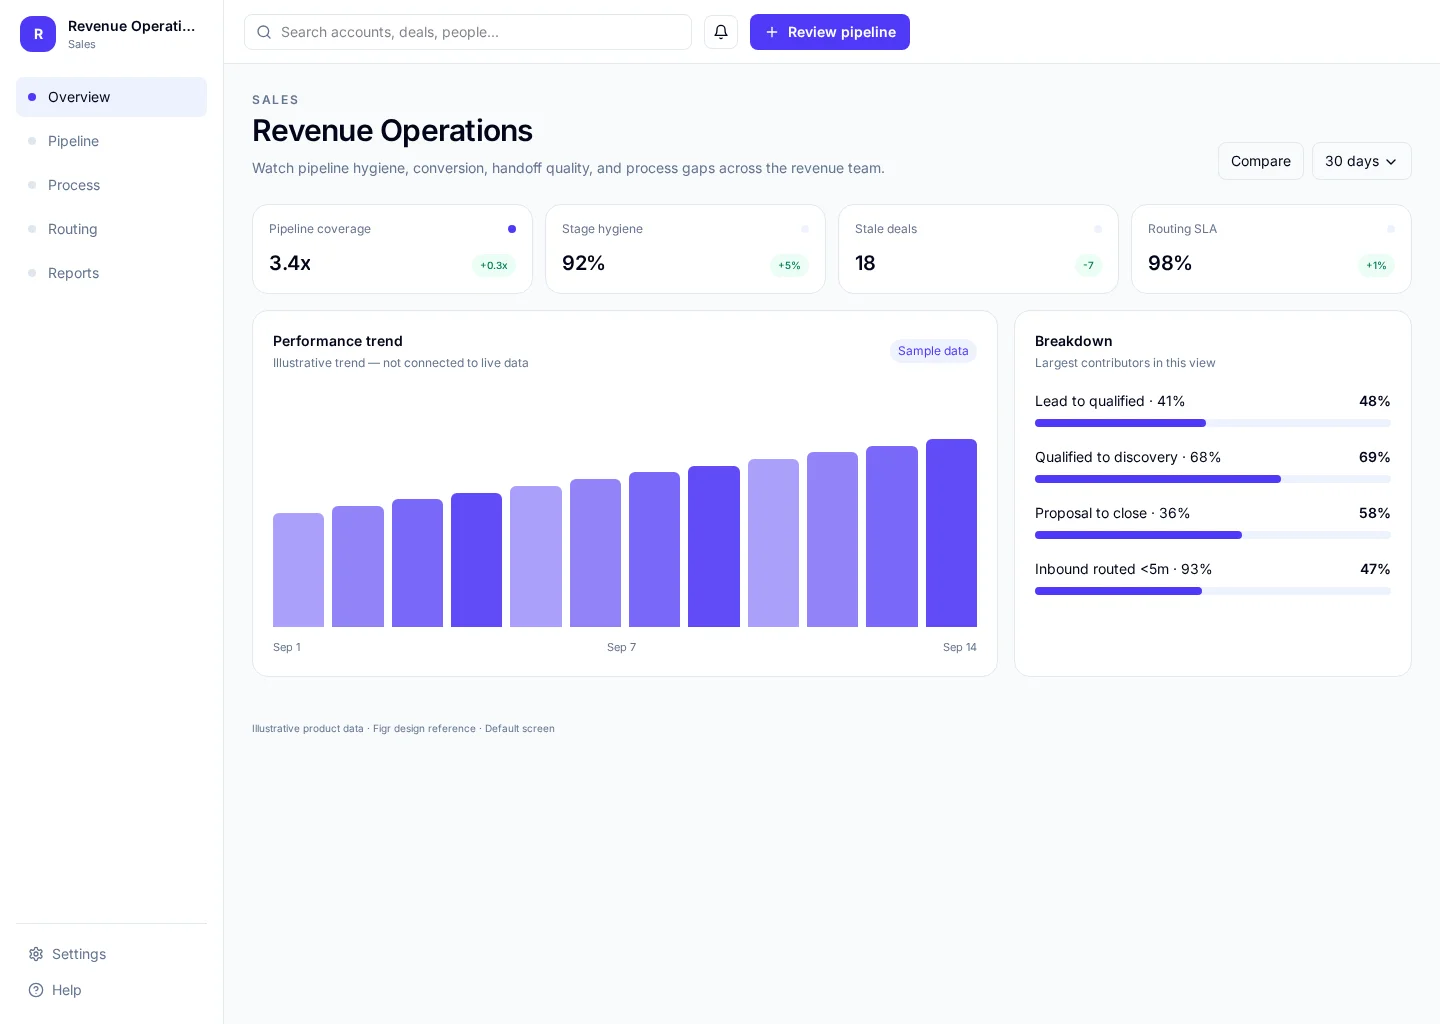This screenshot has height=1024, width=1440.
Task: Click the Sample data badge
Action: click(933, 351)
